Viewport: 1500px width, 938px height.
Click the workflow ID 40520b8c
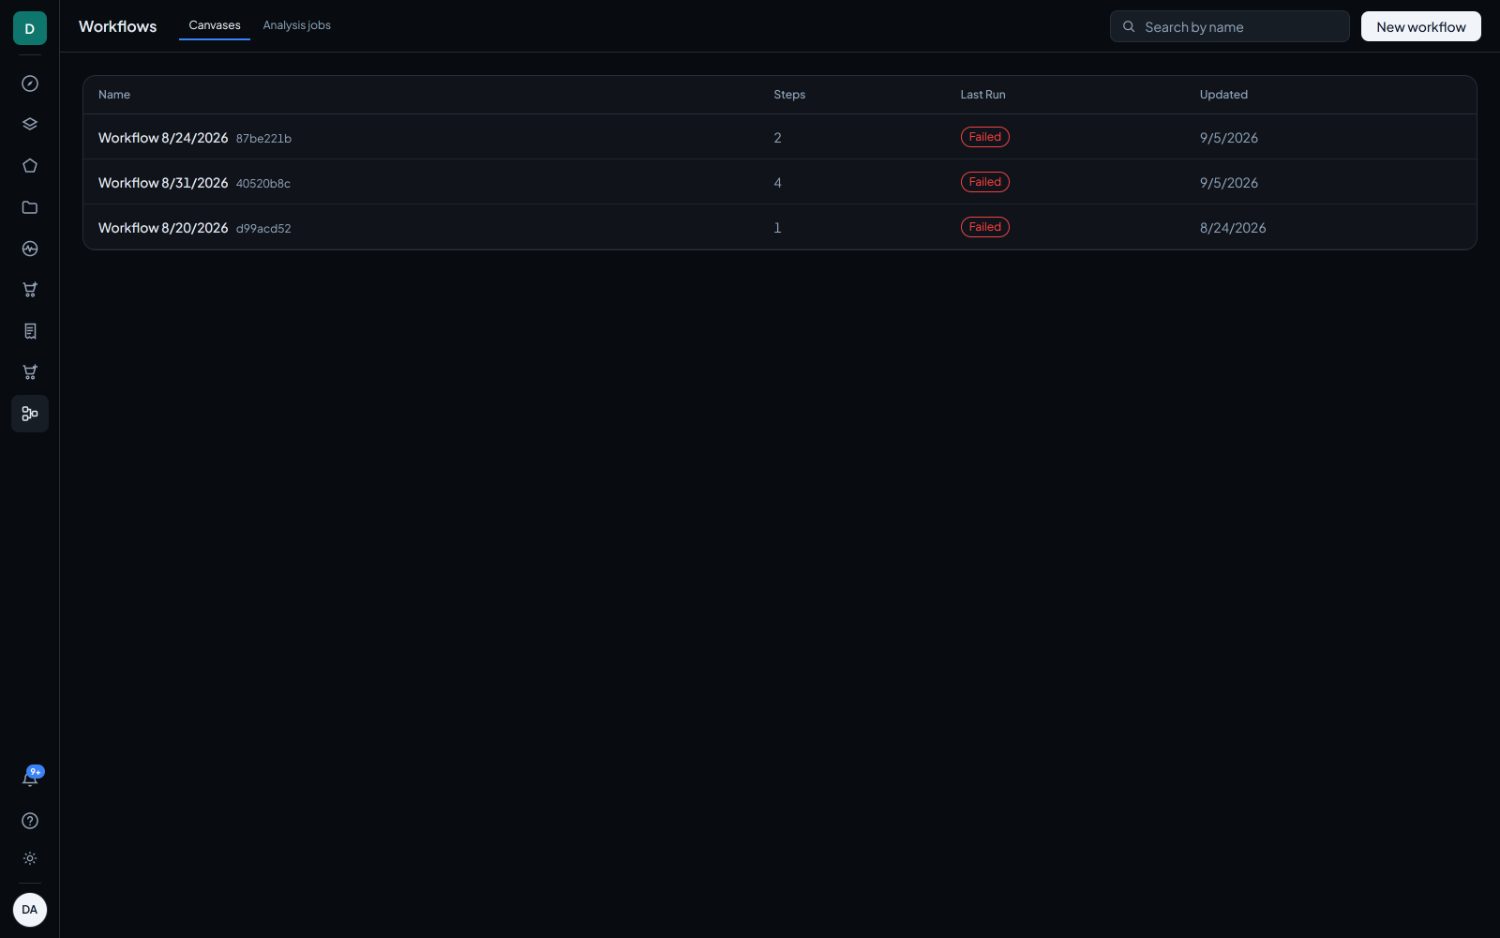pos(263,184)
